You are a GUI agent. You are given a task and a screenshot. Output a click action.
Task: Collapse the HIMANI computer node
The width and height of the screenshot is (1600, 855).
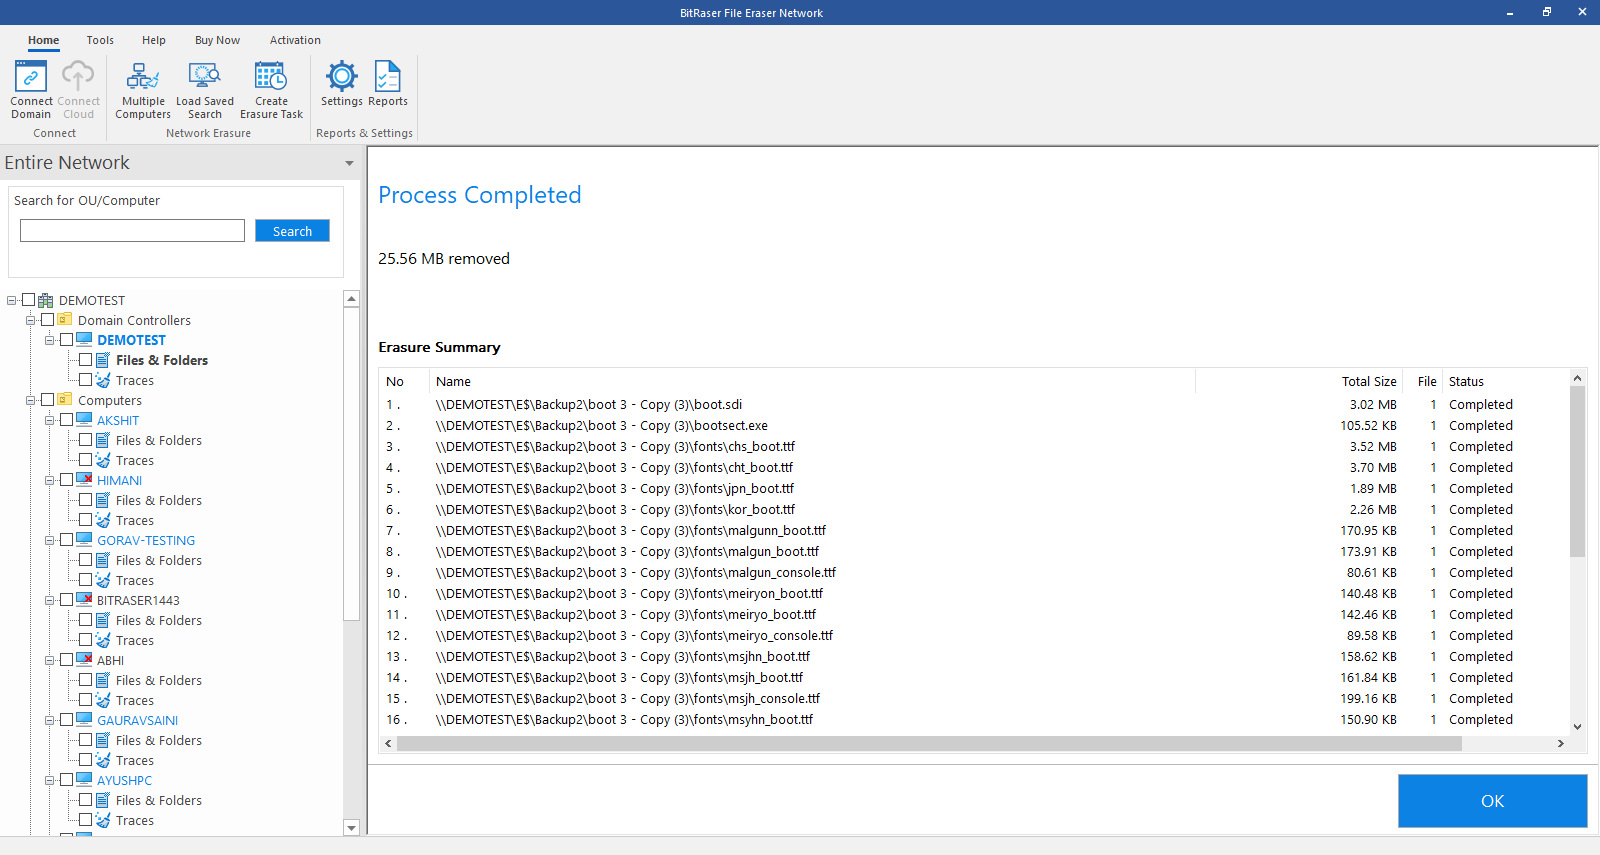click(x=50, y=480)
